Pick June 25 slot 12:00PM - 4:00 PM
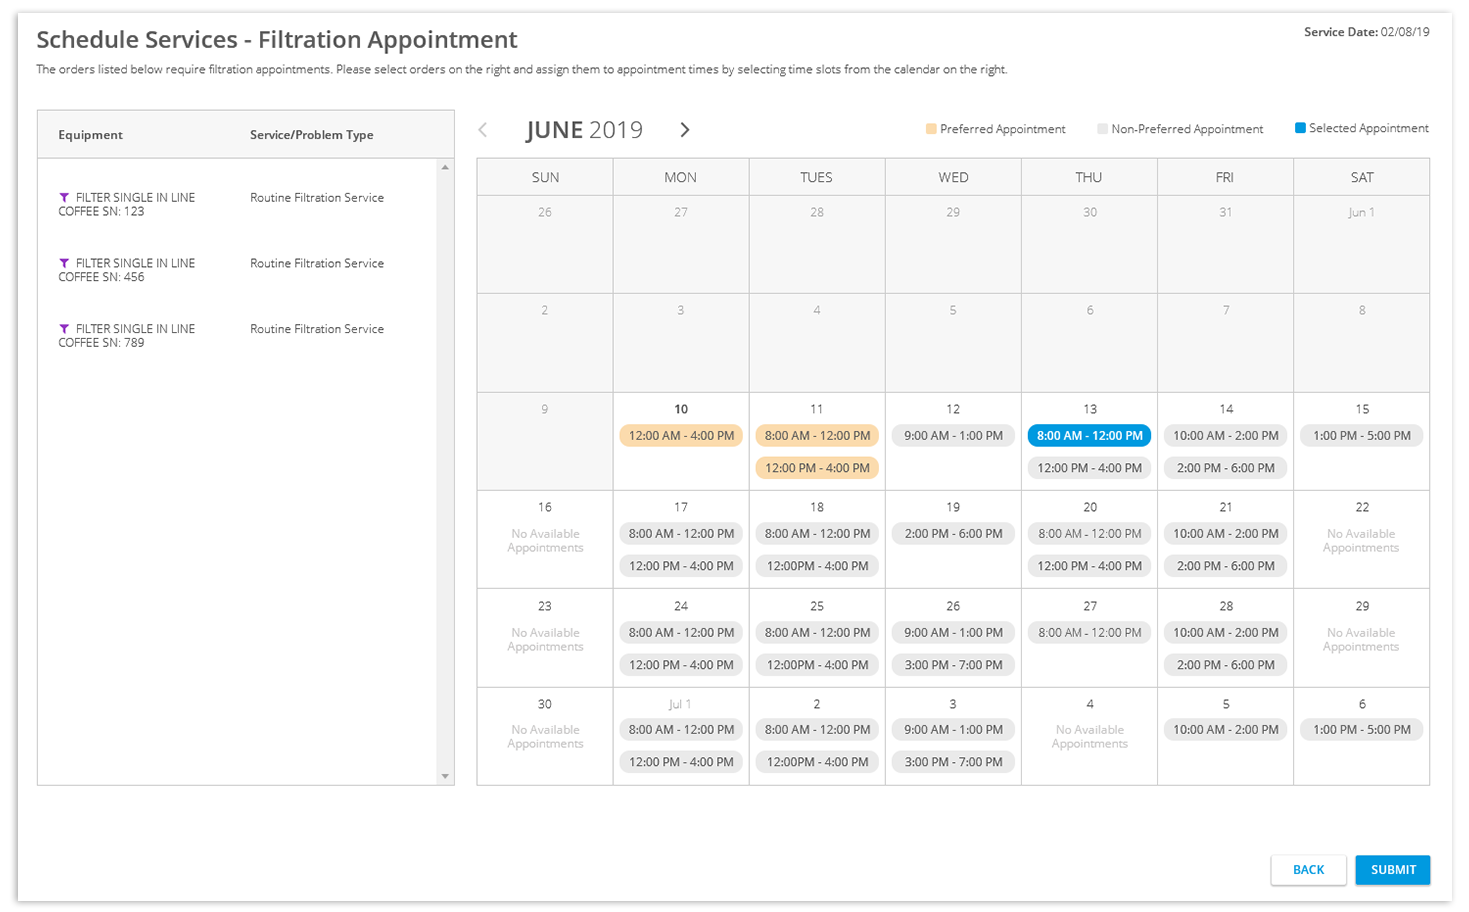1469x912 pixels. (817, 665)
